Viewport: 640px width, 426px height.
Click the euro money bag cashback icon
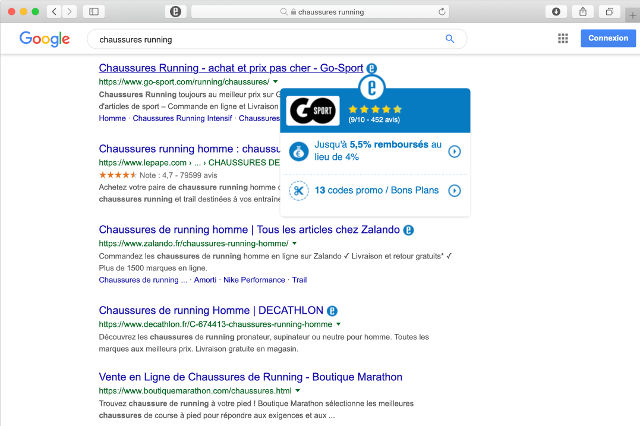tap(299, 151)
